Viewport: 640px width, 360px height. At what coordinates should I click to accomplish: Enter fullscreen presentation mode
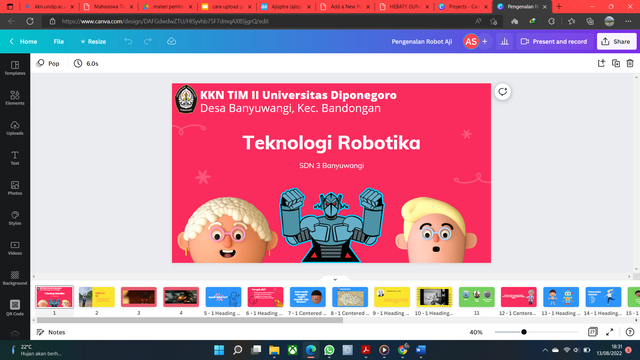(609, 332)
